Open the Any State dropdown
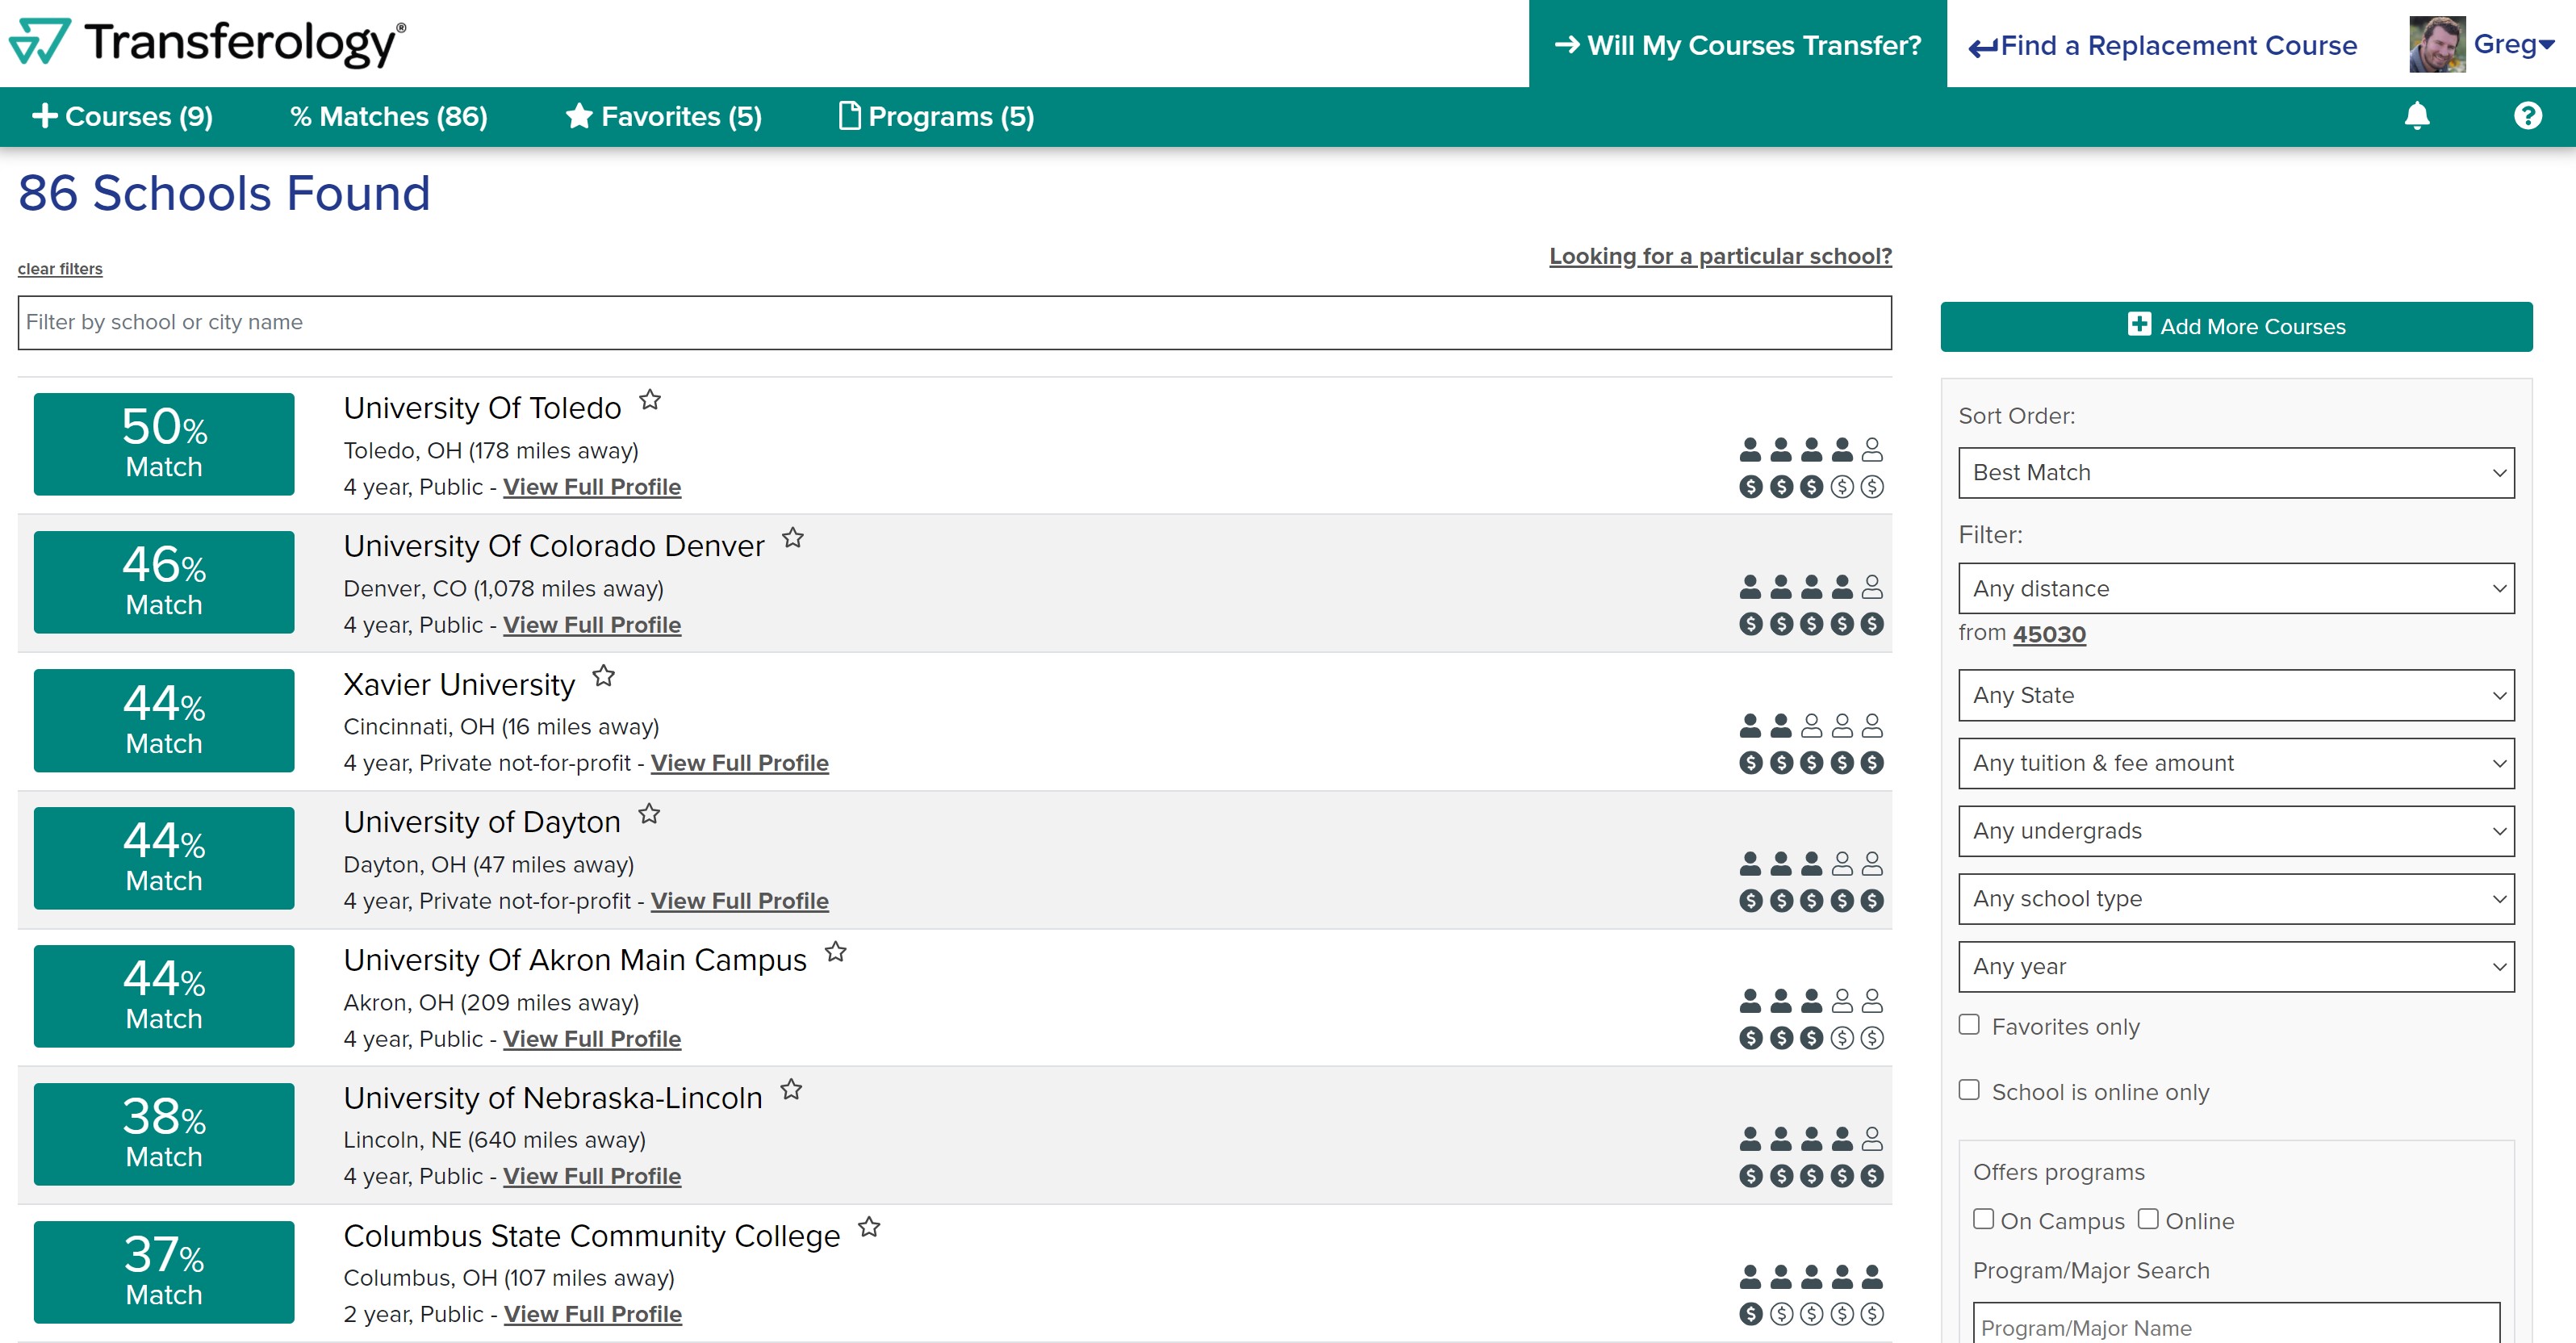The width and height of the screenshot is (2576, 1343). [2236, 695]
